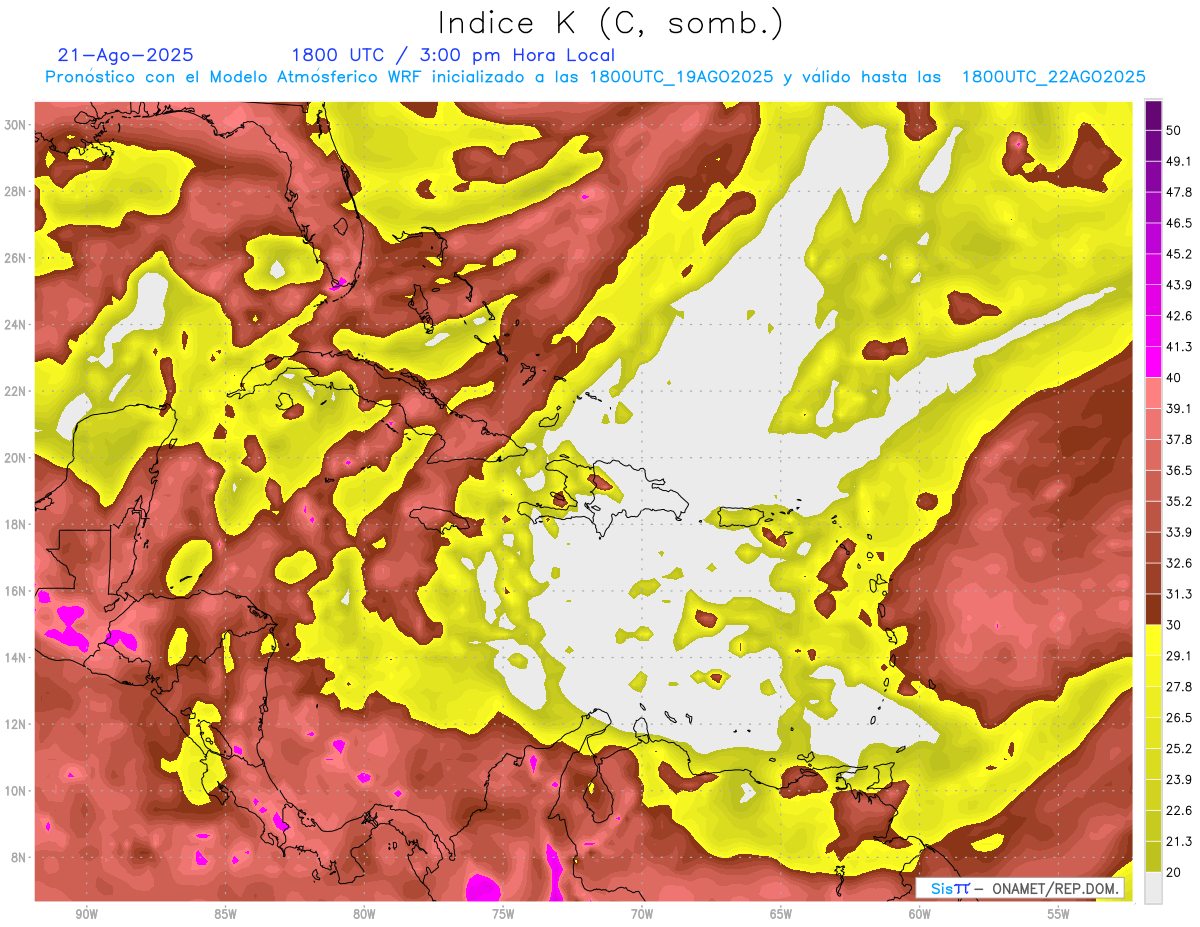The image size is (1200, 927).
Task: Click the '12N' latitude label
Action: click(x=15, y=725)
